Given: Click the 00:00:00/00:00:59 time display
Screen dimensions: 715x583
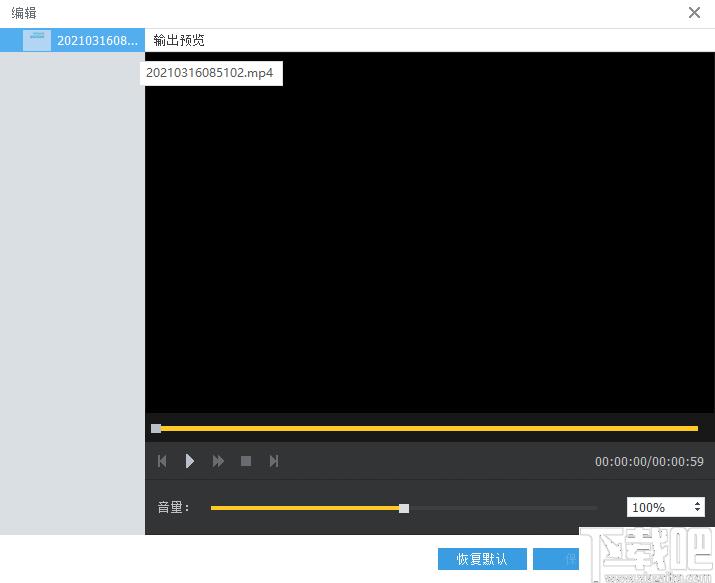Looking at the screenshot, I should coord(649,461).
